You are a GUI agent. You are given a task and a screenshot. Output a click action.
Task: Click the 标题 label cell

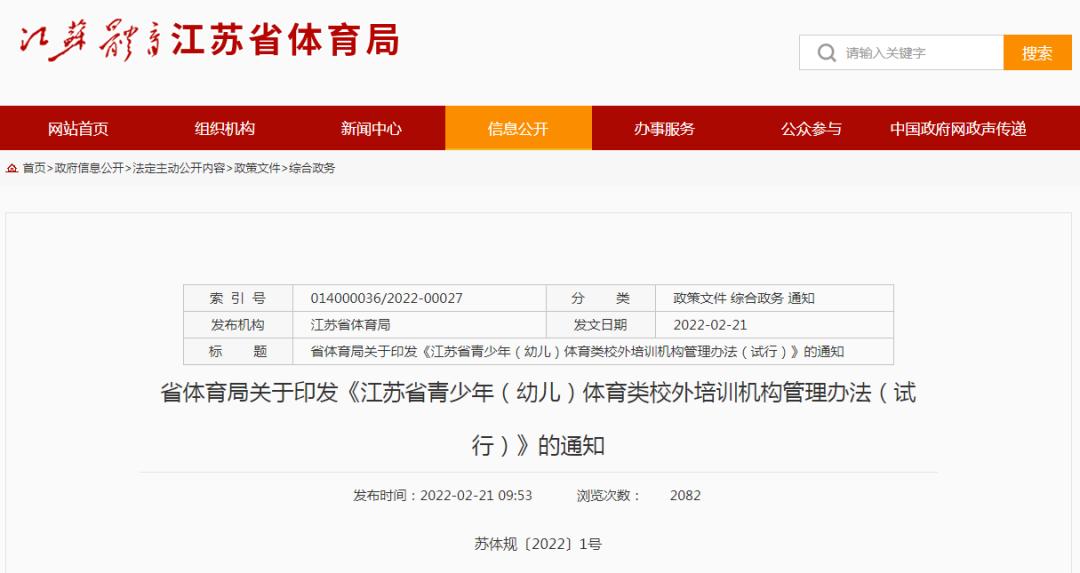pyautogui.click(x=238, y=351)
